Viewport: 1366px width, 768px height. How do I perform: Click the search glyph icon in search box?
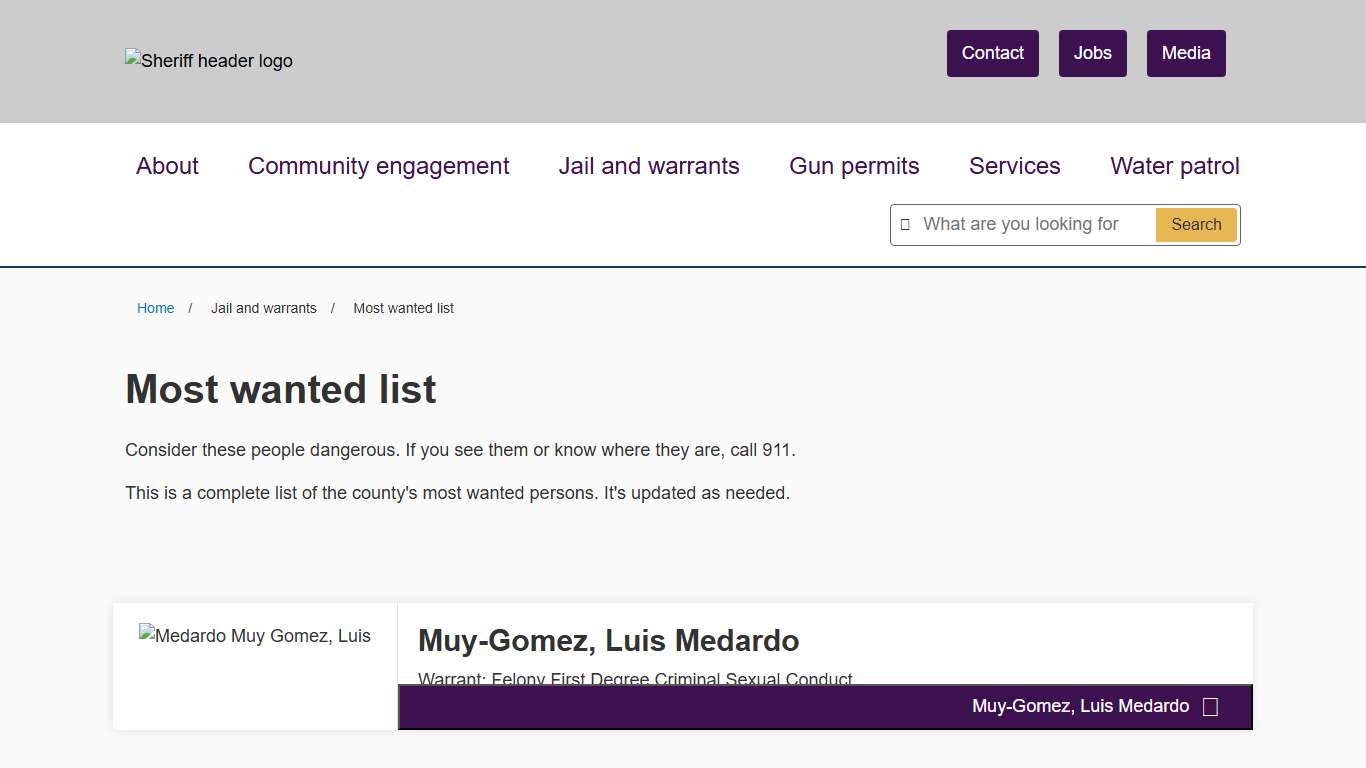point(905,225)
